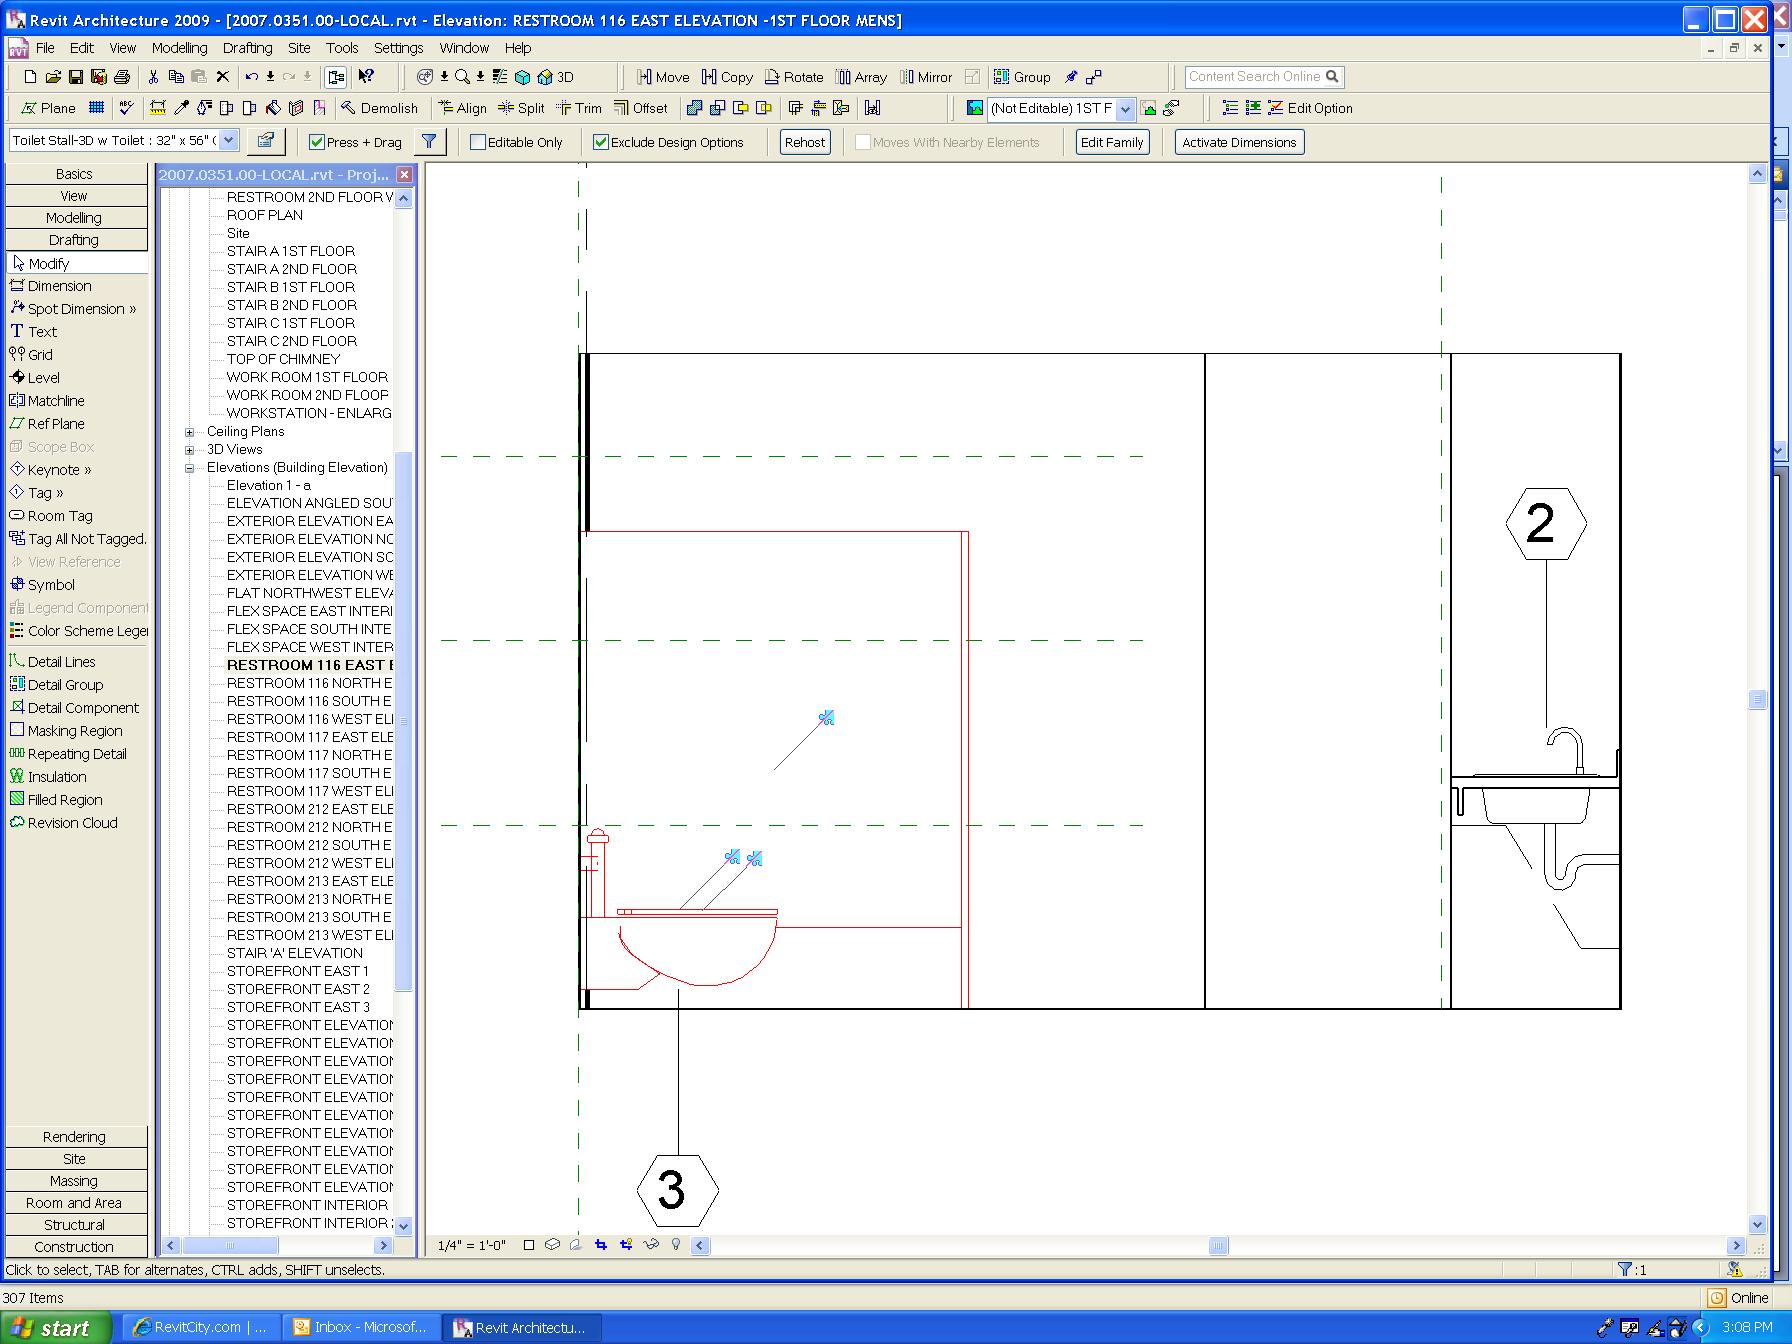The image size is (1792, 1344).
Task: Open the Modelling menu
Action: pos(179,48)
